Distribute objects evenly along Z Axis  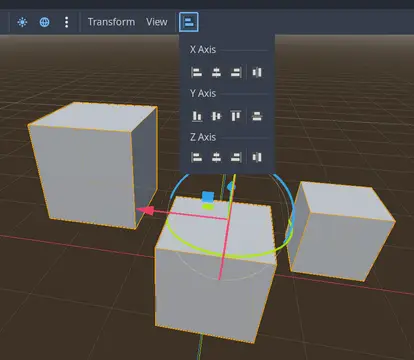257,157
